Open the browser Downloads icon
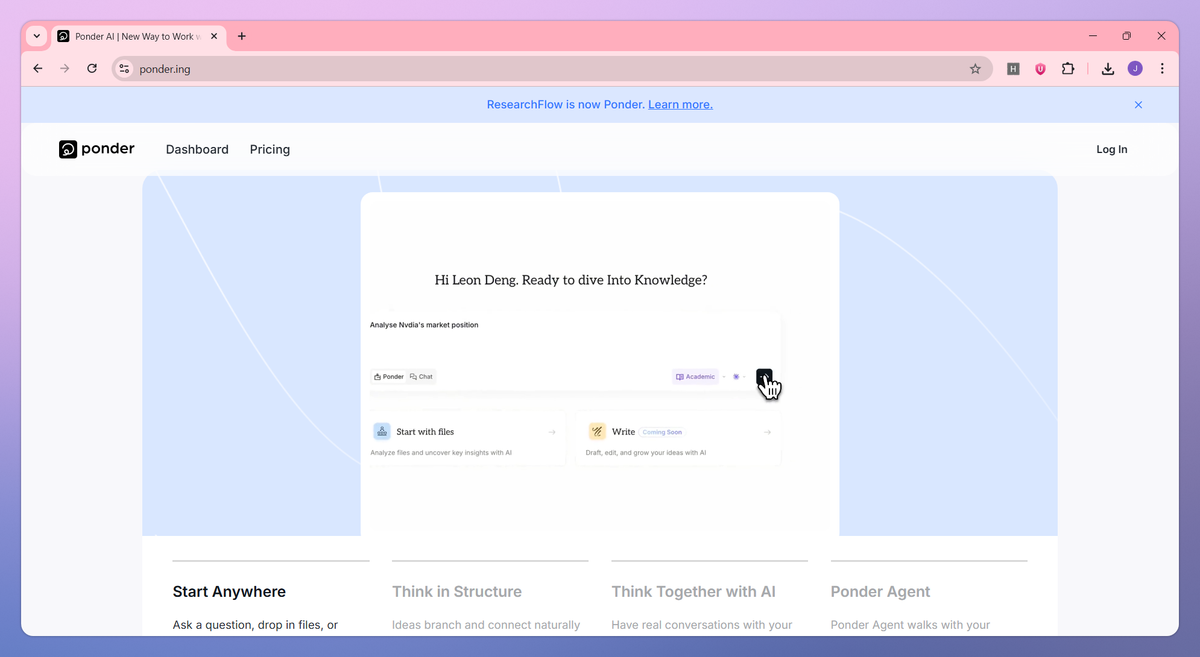 (1107, 68)
